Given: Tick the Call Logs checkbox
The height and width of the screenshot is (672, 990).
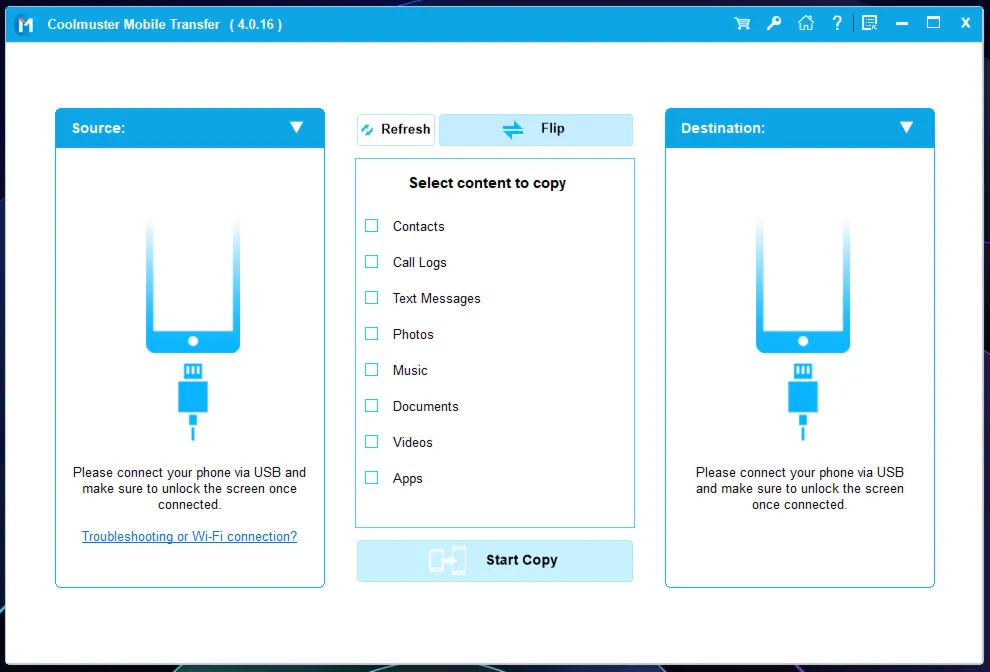Looking at the screenshot, I should [x=372, y=261].
